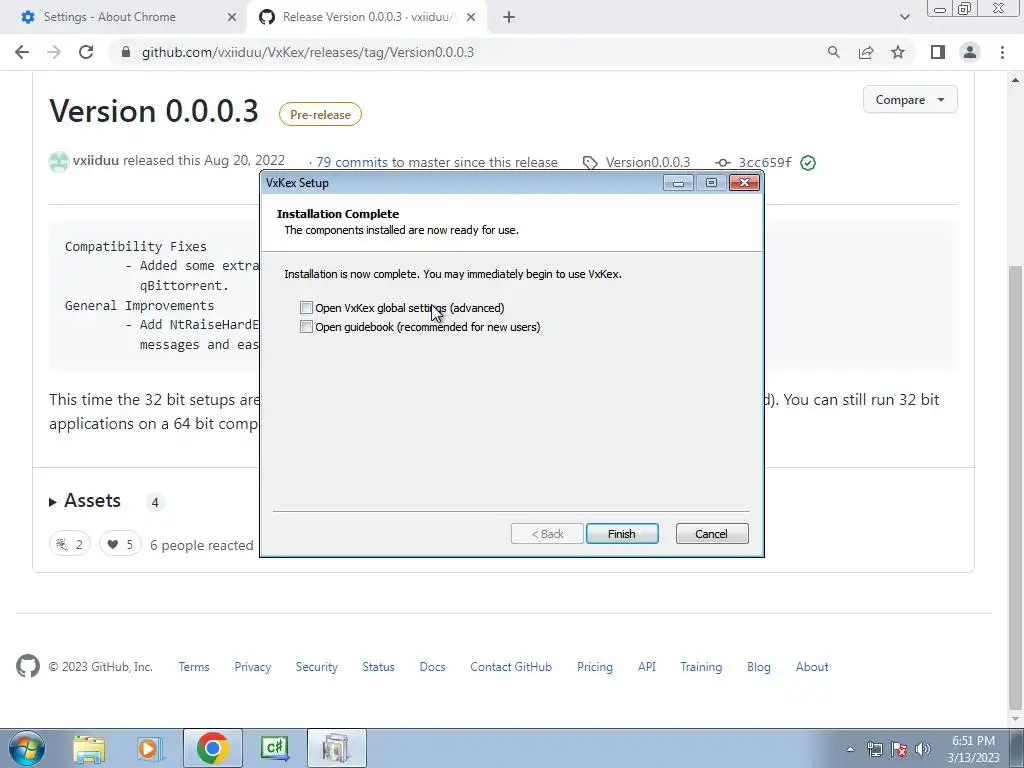Open Contact GitHub footer link
1024x768 pixels.
tap(511, 667)
